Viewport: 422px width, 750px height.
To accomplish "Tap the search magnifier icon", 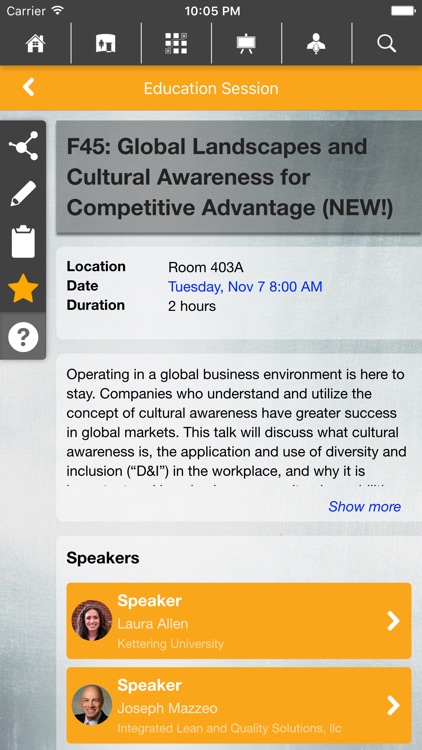I will point(386,44).
